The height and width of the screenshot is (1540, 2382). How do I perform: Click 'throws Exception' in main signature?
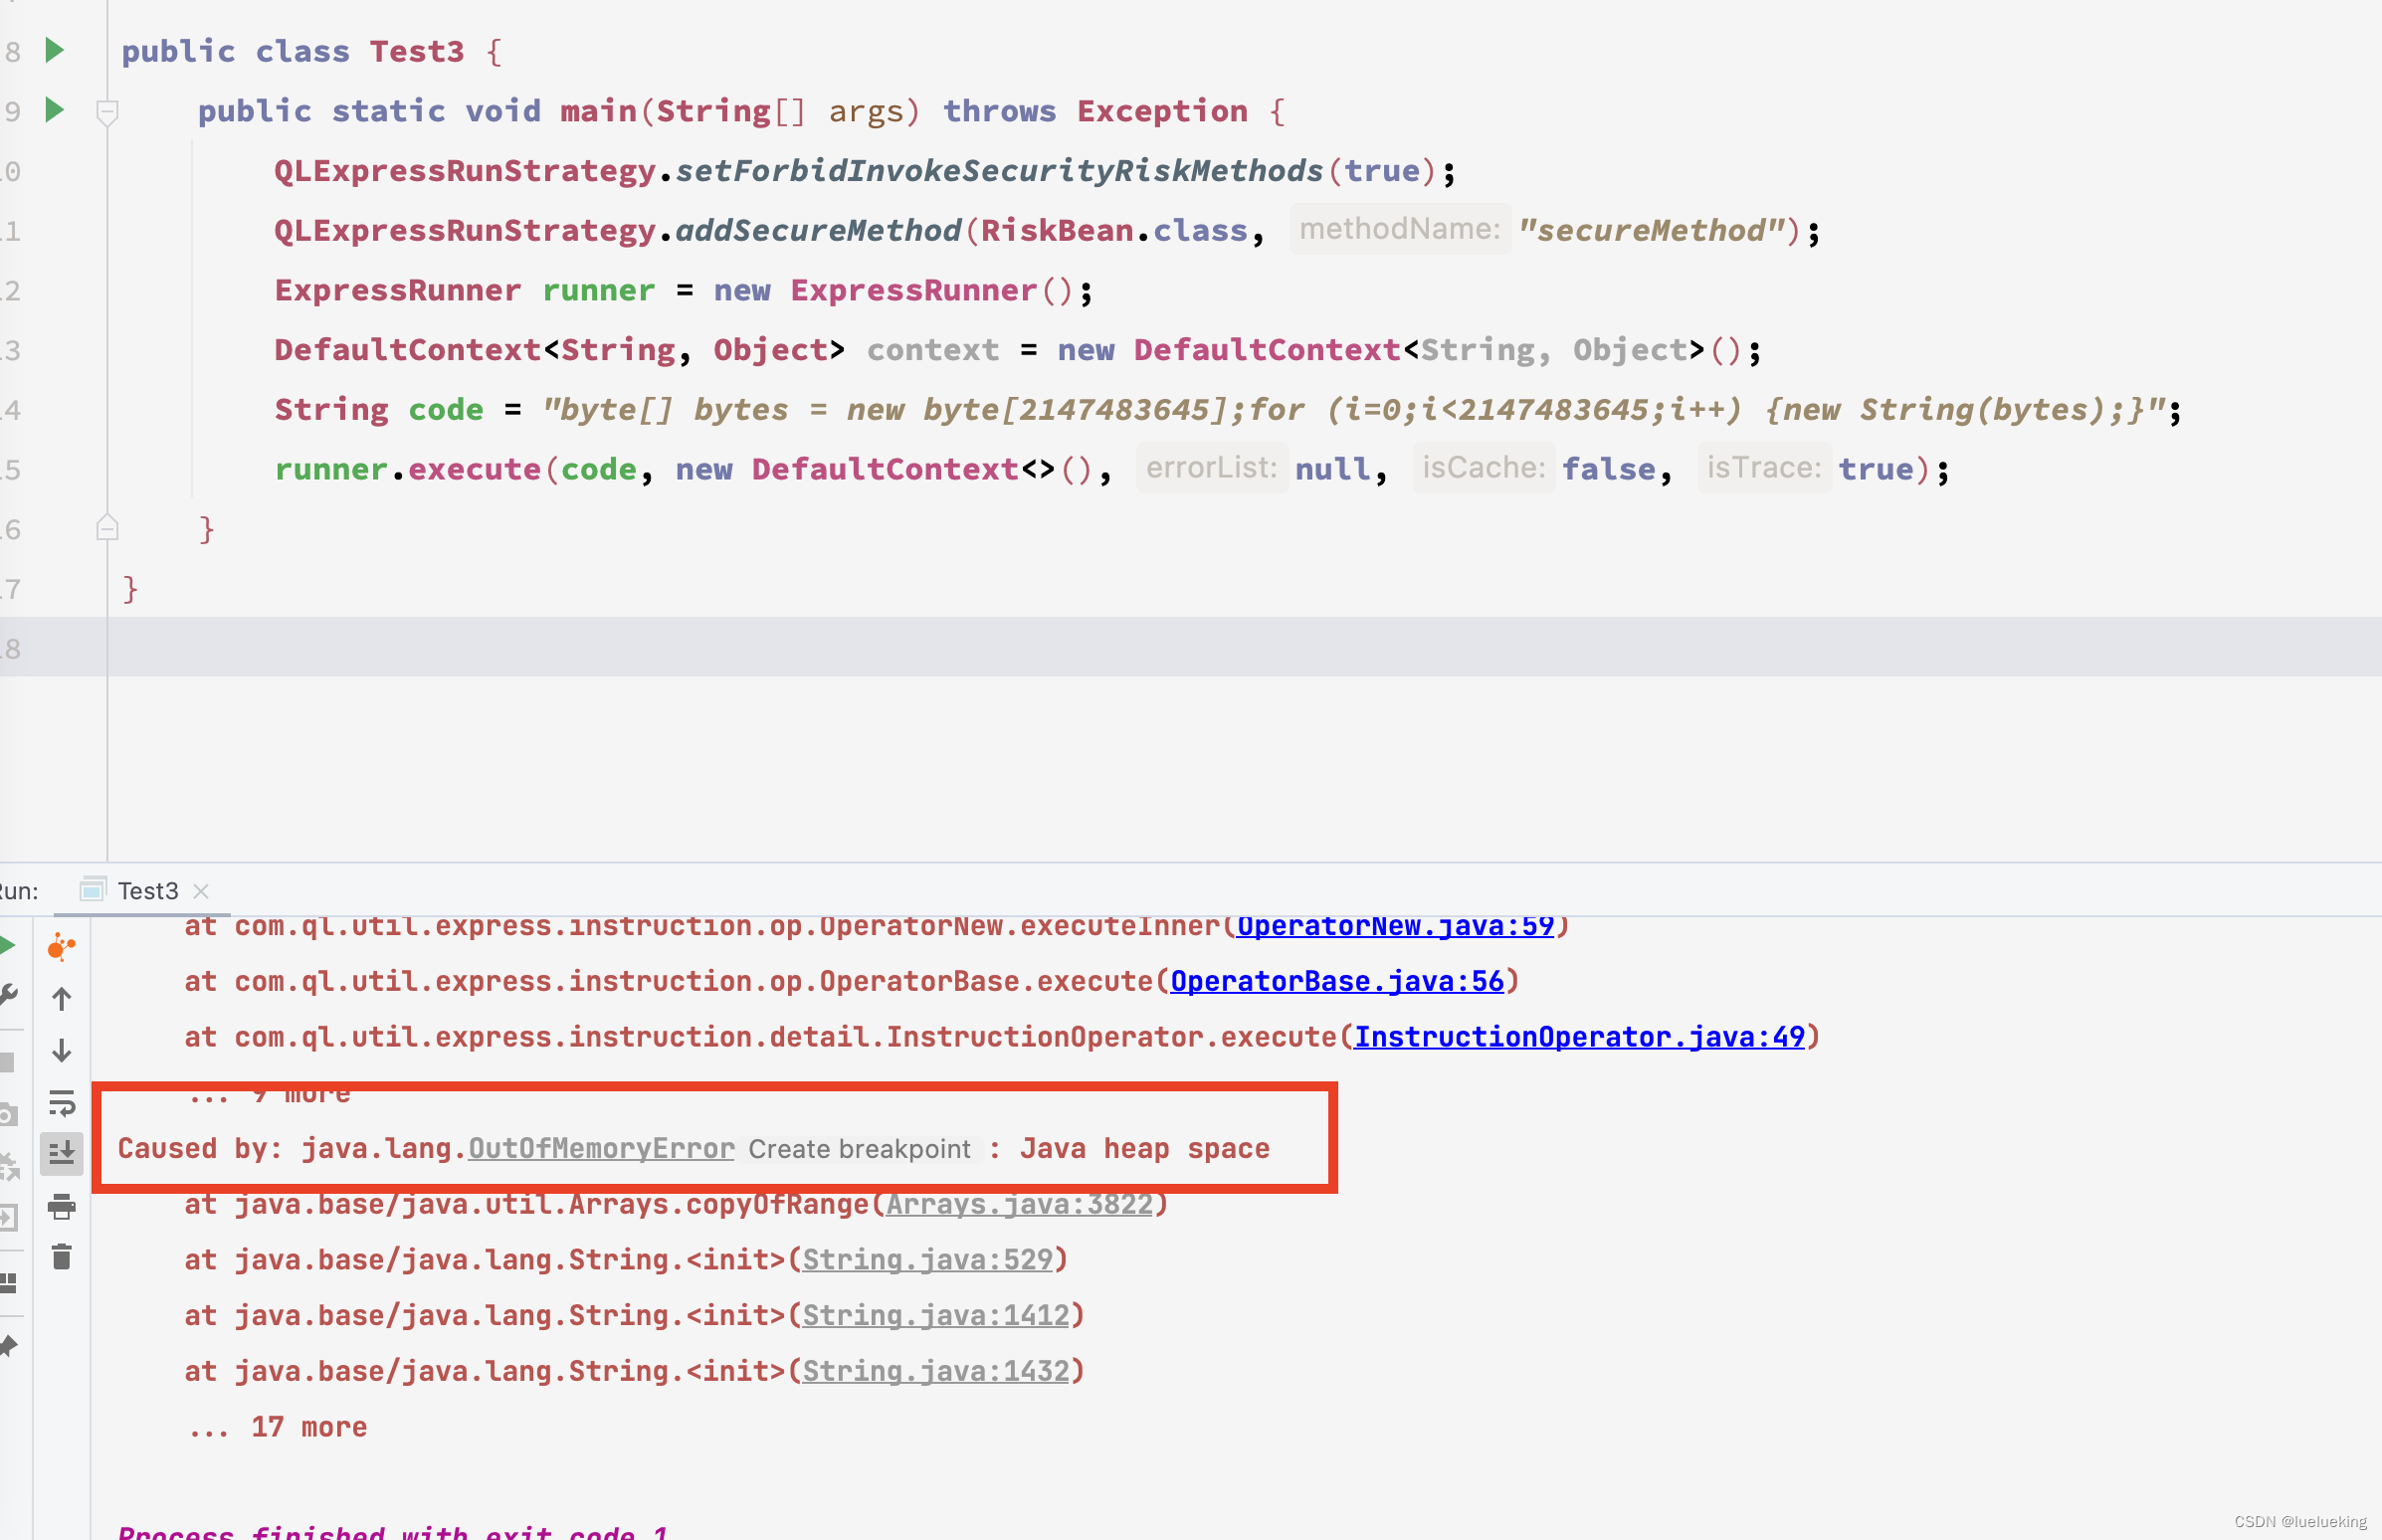tap(1095, 111)
